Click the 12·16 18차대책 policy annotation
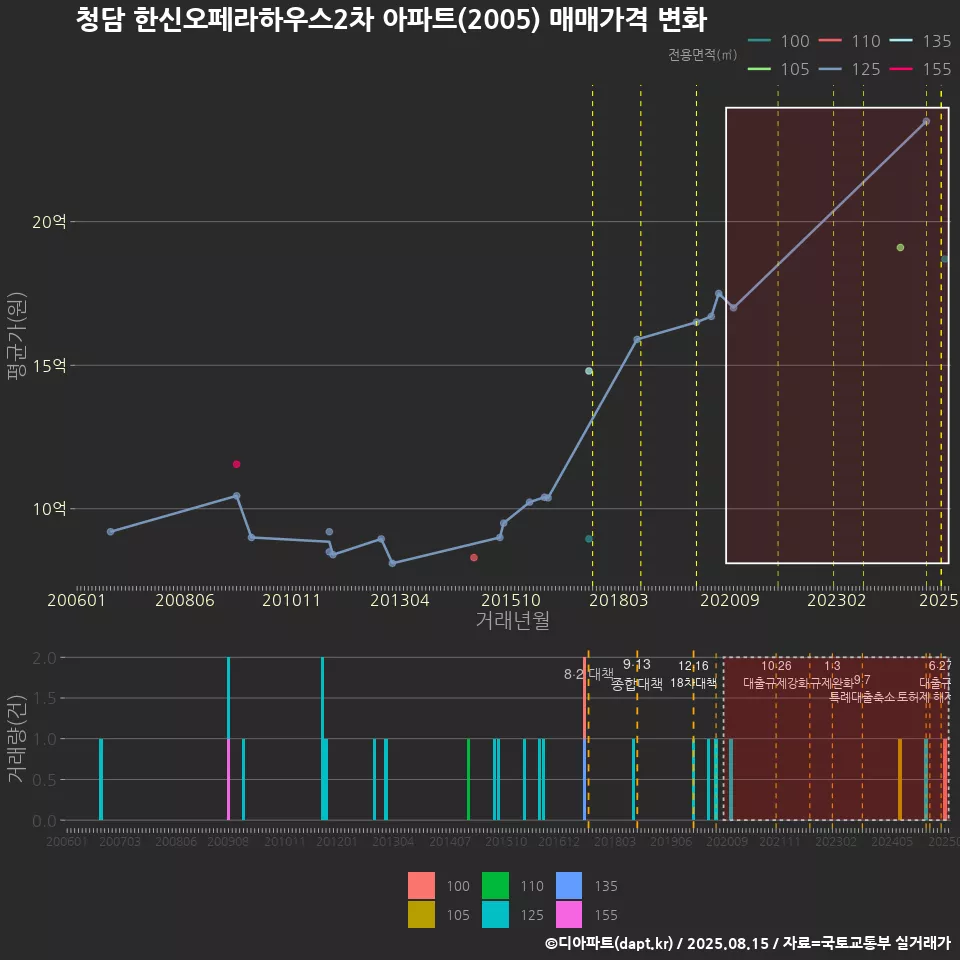Viewport: 960px width, 960px height. (693, 674)
